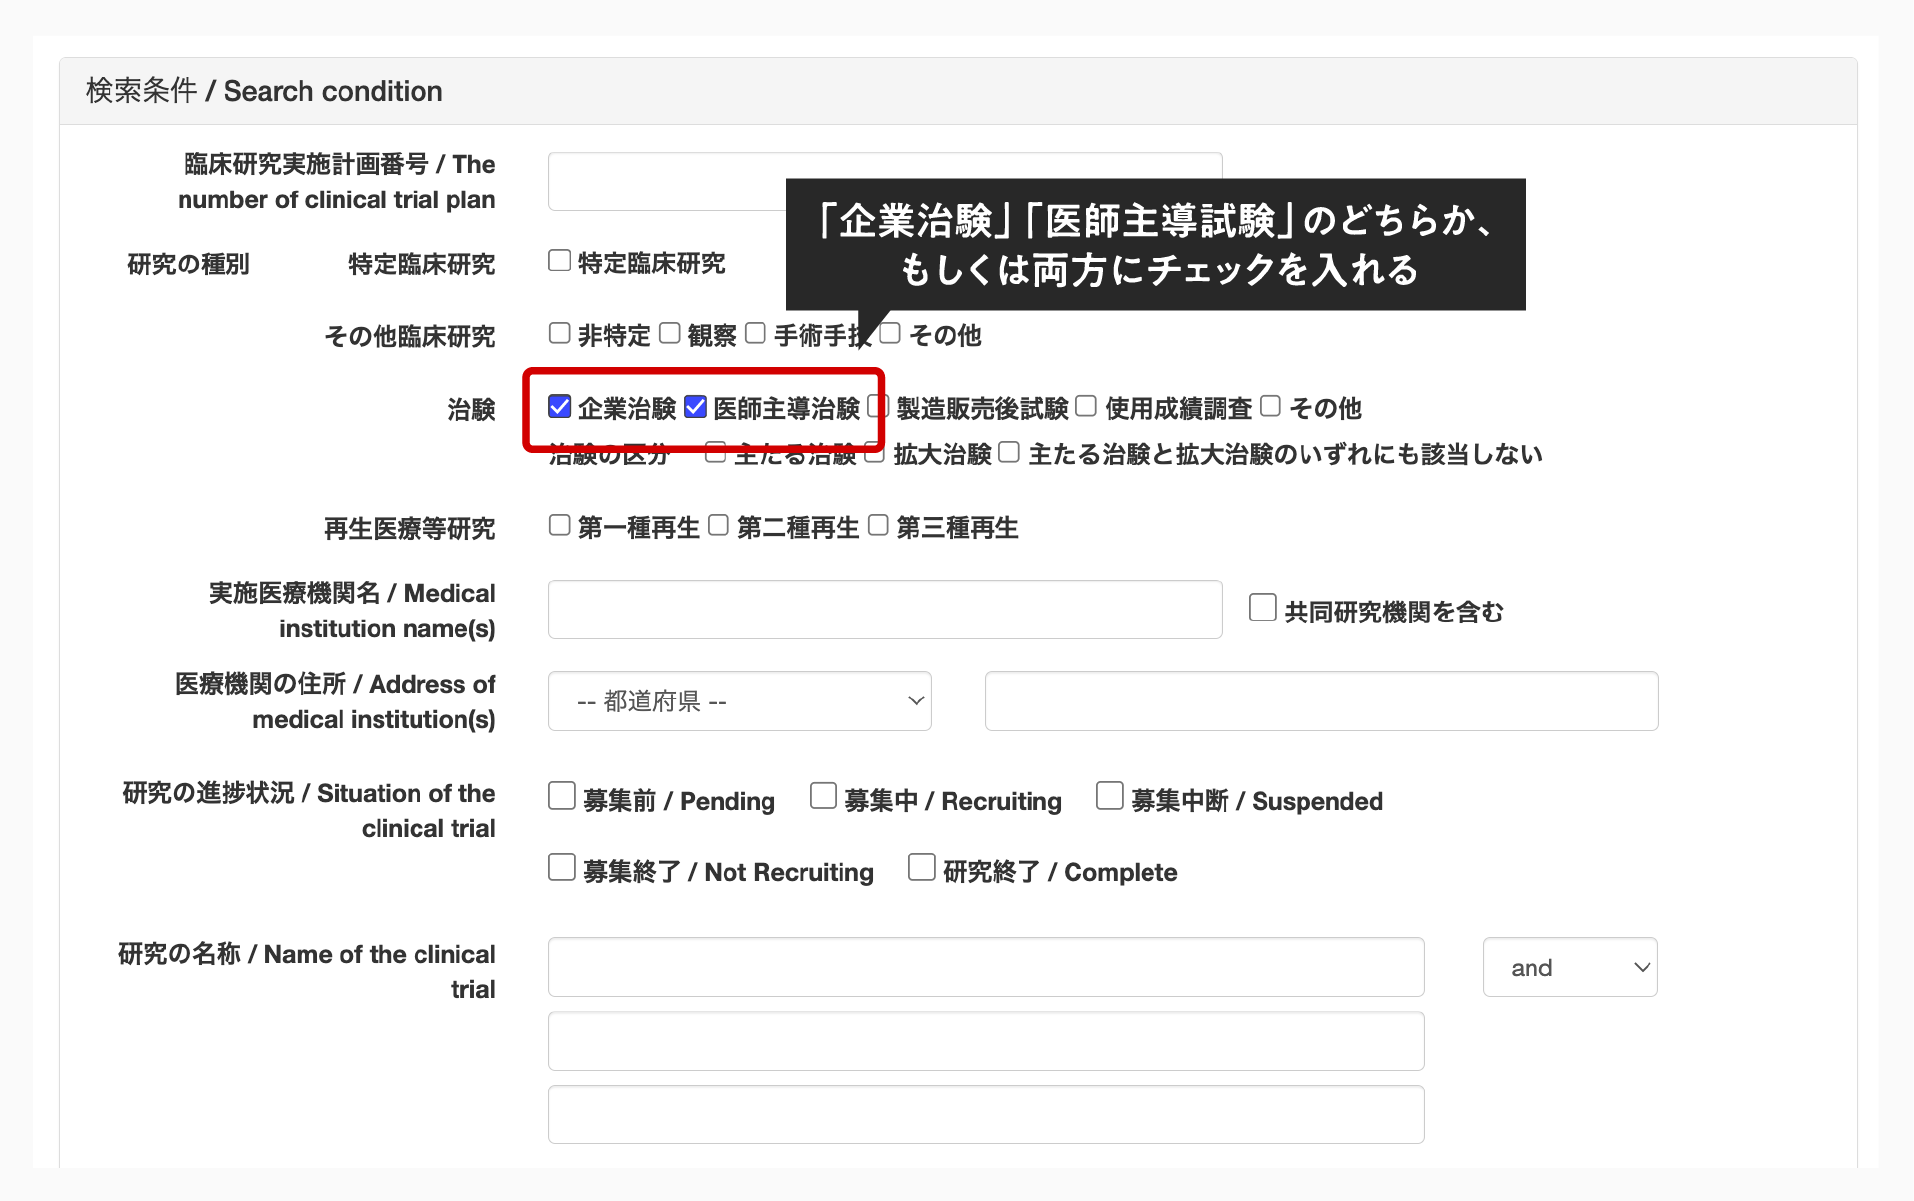Check the 観察 checkbox
Image resolution: width=1914 pixels, height=1201 pixels.
670,333
